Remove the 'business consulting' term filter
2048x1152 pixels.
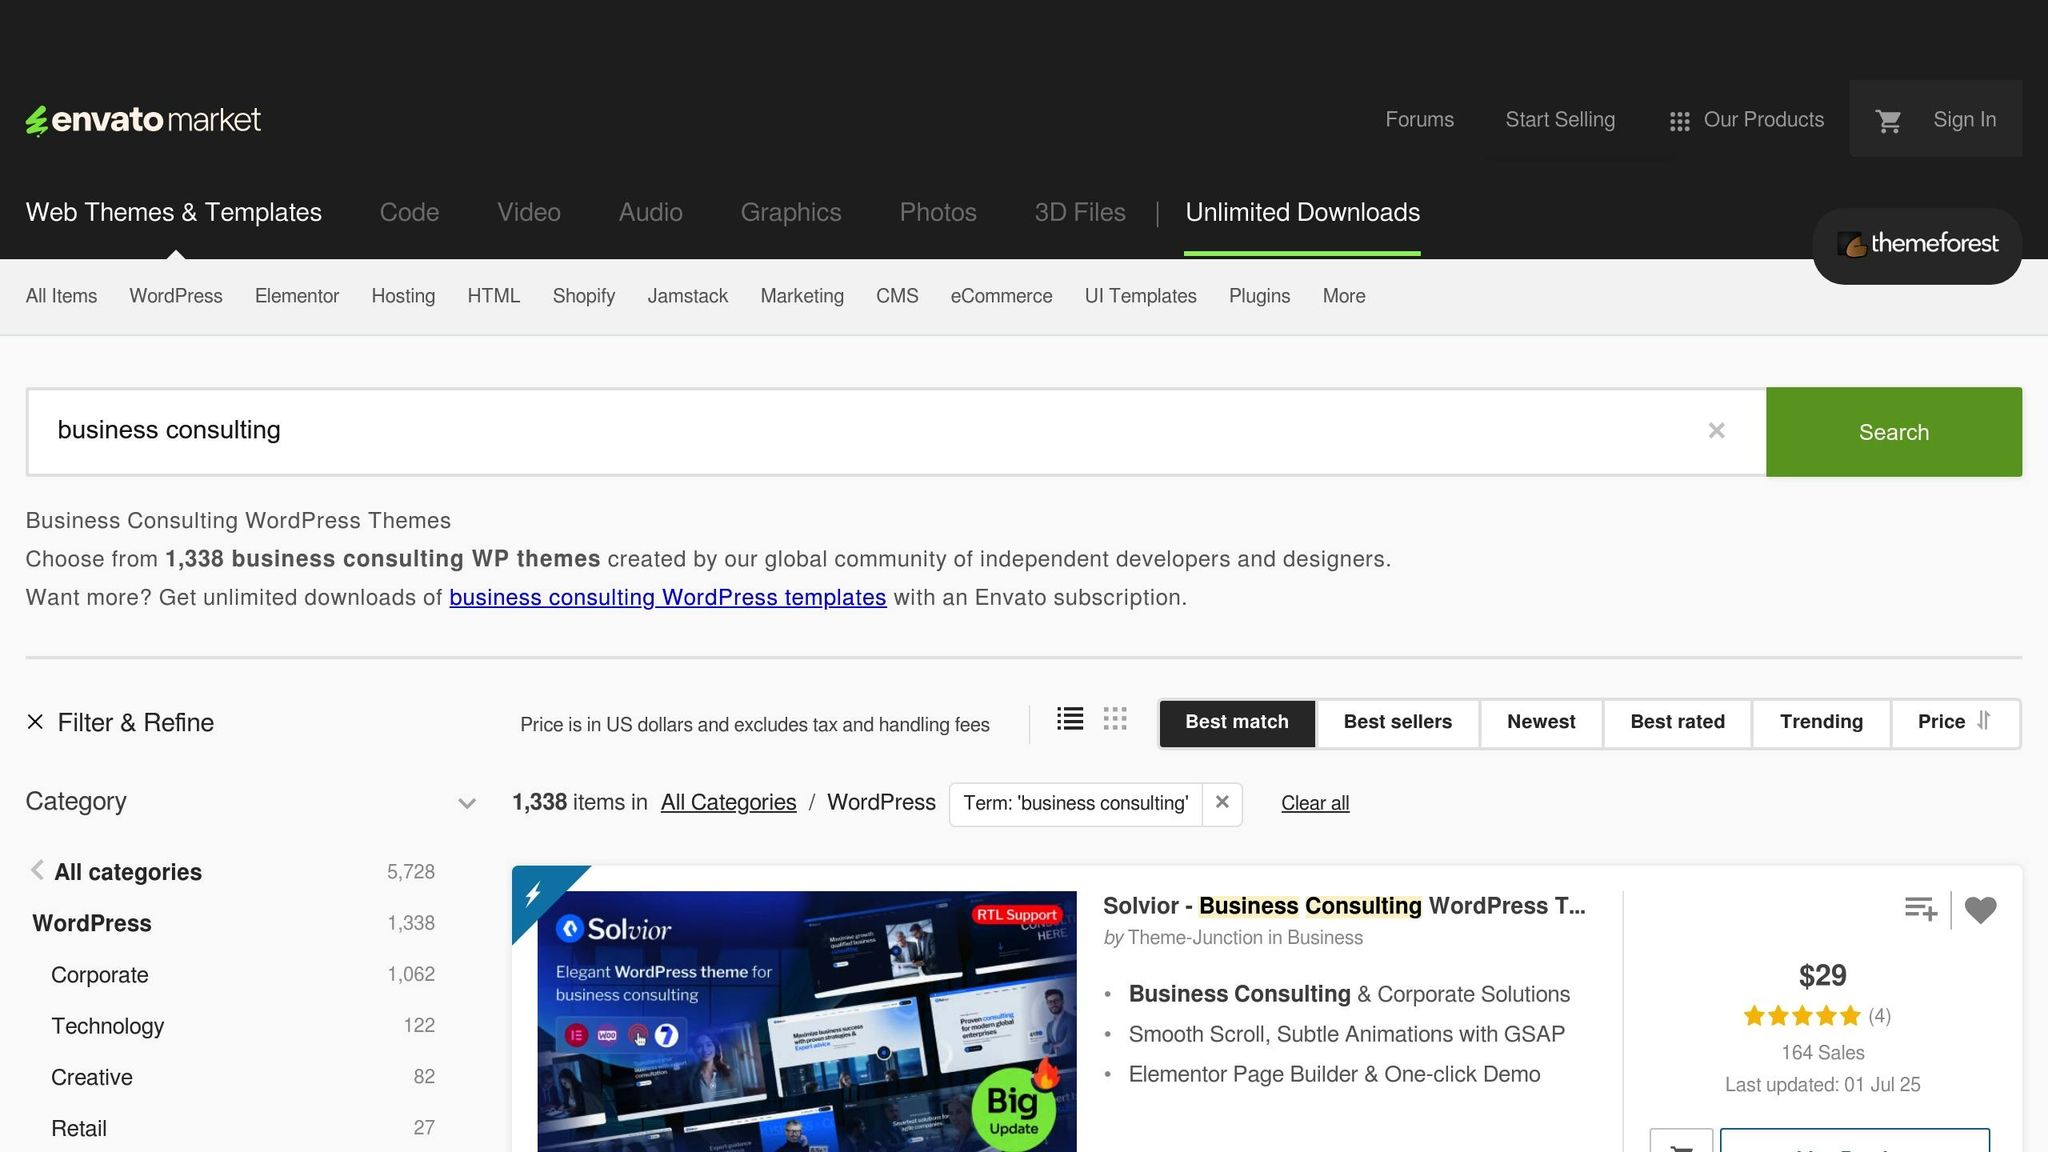pos(1222,803)
